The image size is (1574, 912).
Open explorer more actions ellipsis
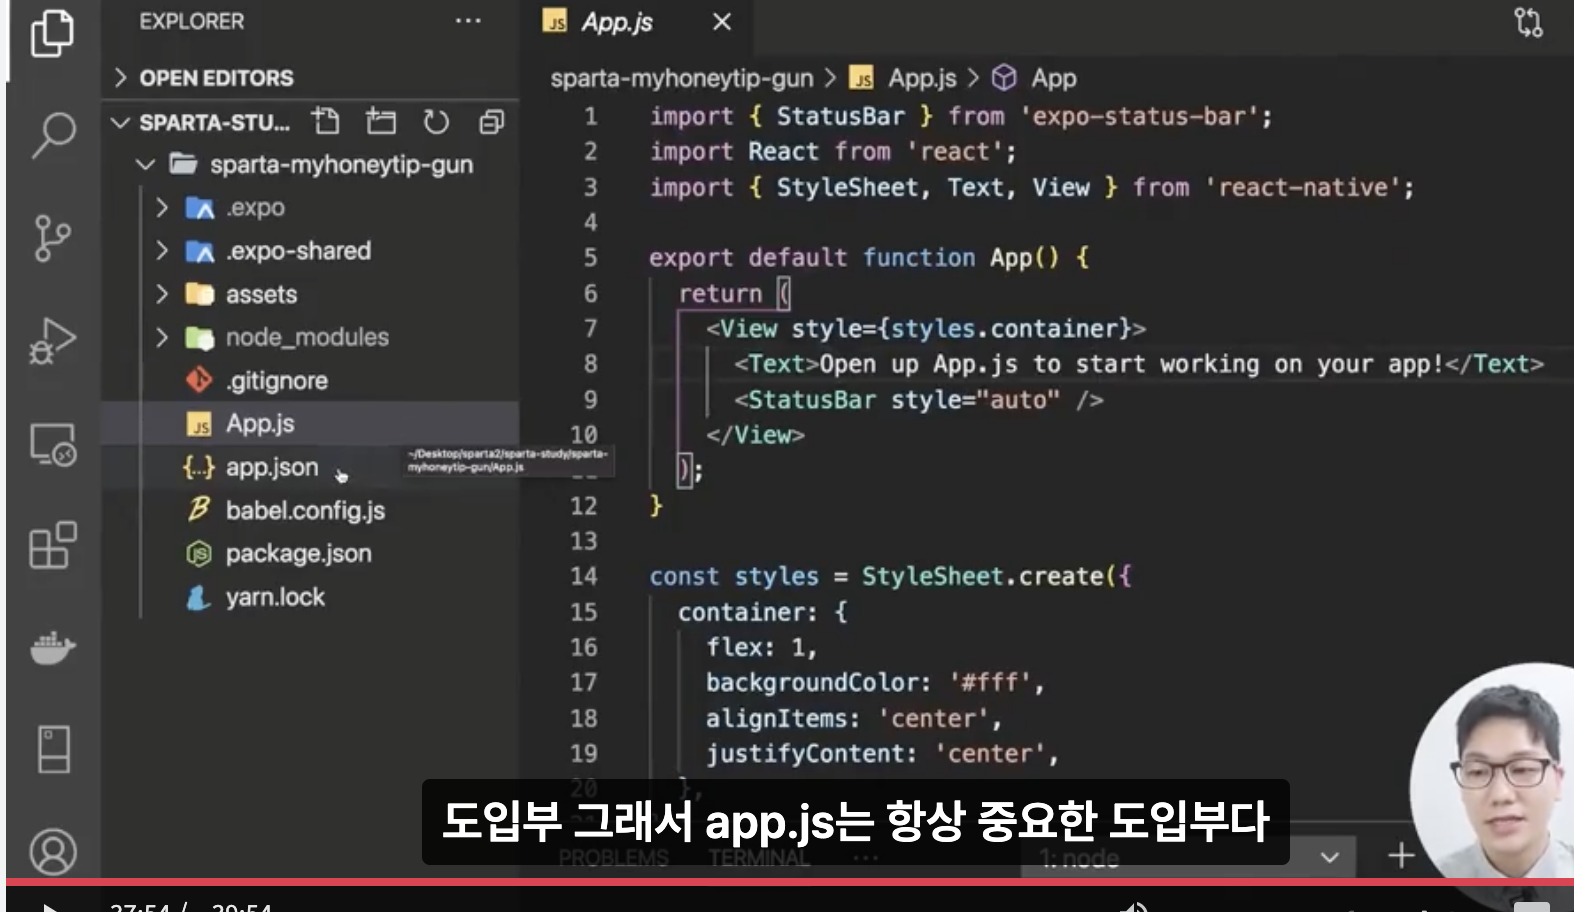(468, 21)
